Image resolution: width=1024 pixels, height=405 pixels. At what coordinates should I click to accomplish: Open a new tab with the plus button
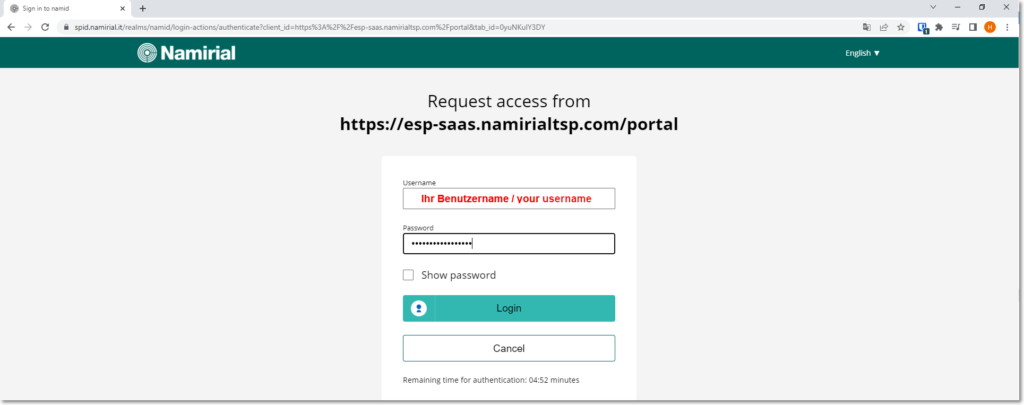pos(142,8)
